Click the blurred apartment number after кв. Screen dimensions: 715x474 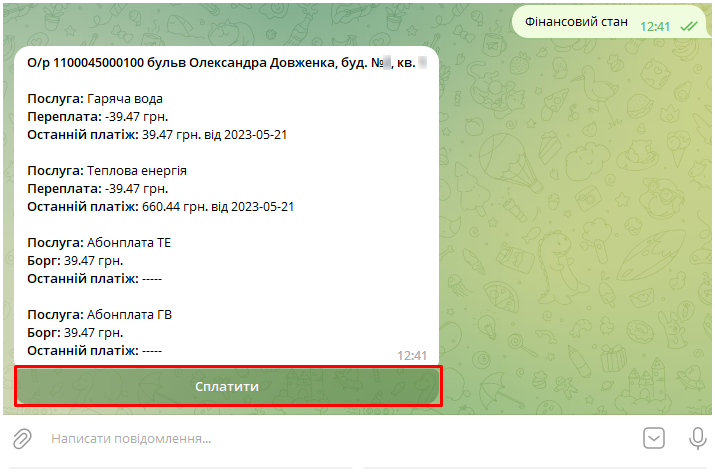(x=422, y=62)
